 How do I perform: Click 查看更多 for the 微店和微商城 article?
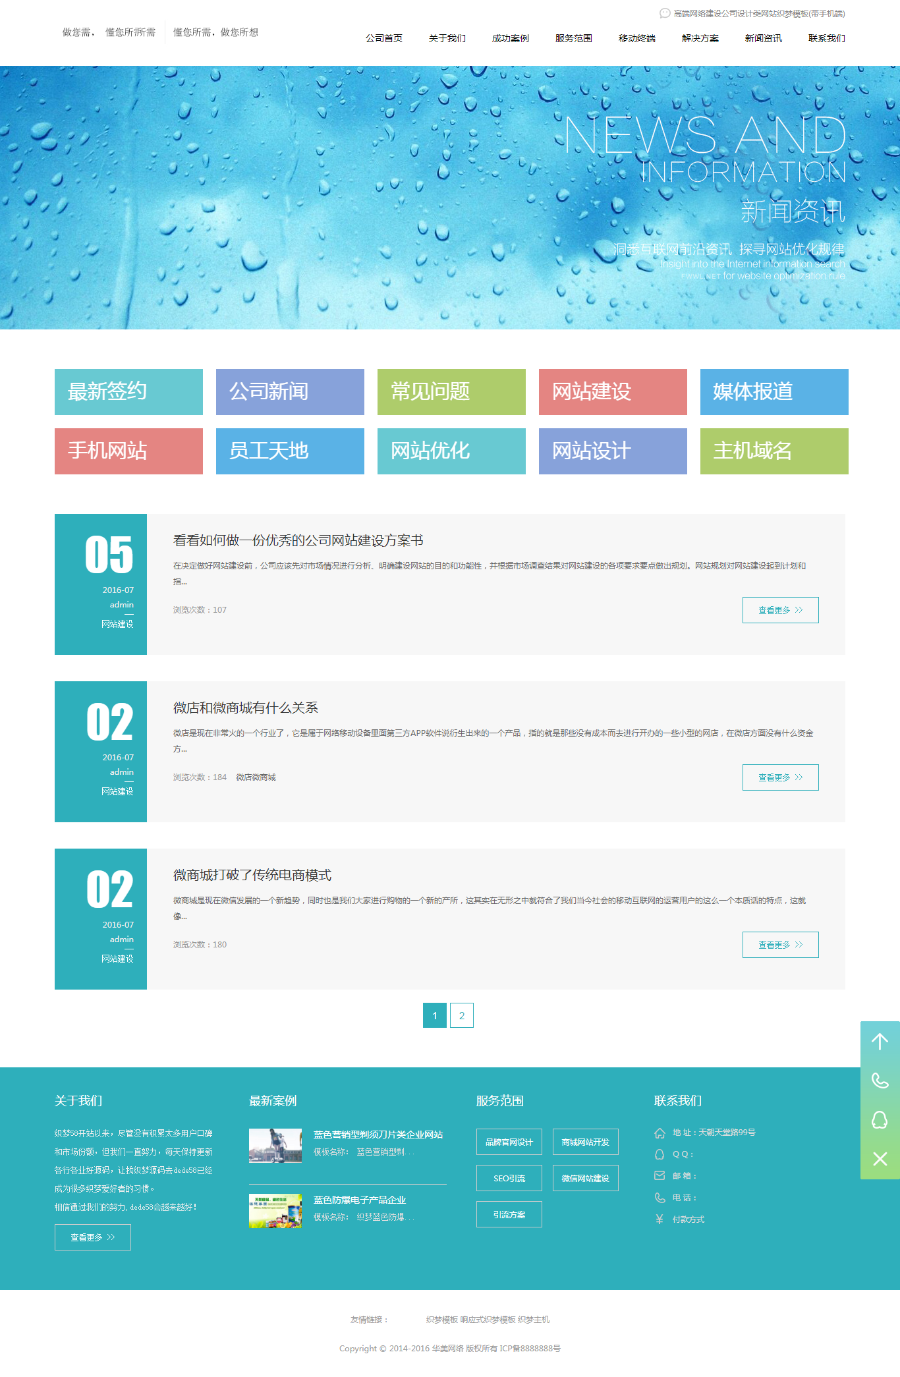[x=781, y=777]
